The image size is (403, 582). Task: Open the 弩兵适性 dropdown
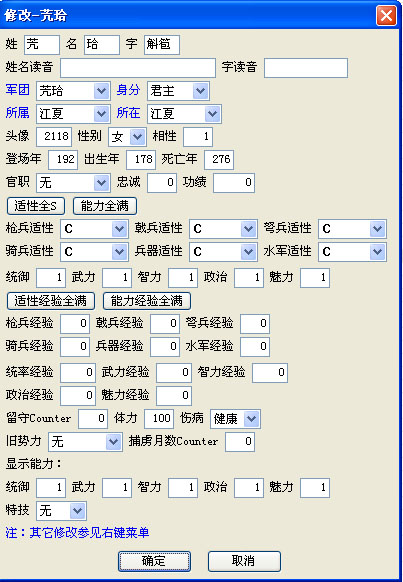[x=352, y=229]
